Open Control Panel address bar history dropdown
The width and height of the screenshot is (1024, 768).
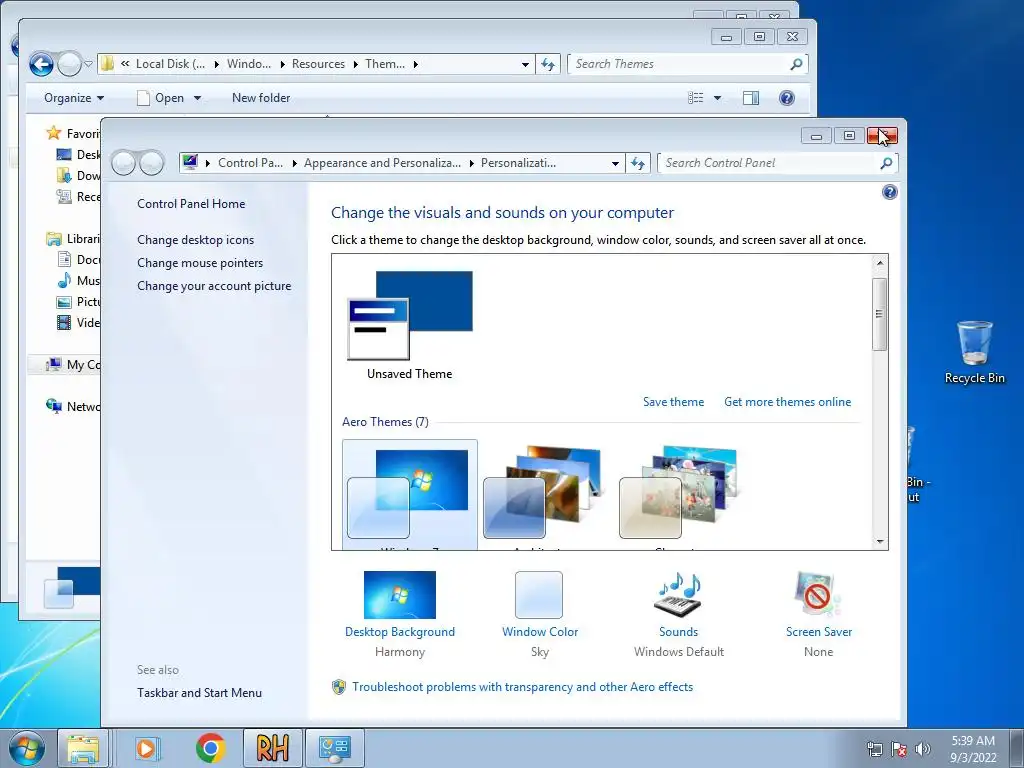point(615,163)
